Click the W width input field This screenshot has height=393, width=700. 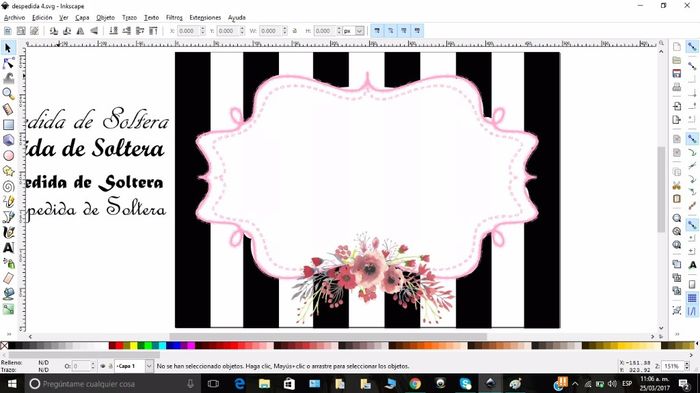[270, 31]
